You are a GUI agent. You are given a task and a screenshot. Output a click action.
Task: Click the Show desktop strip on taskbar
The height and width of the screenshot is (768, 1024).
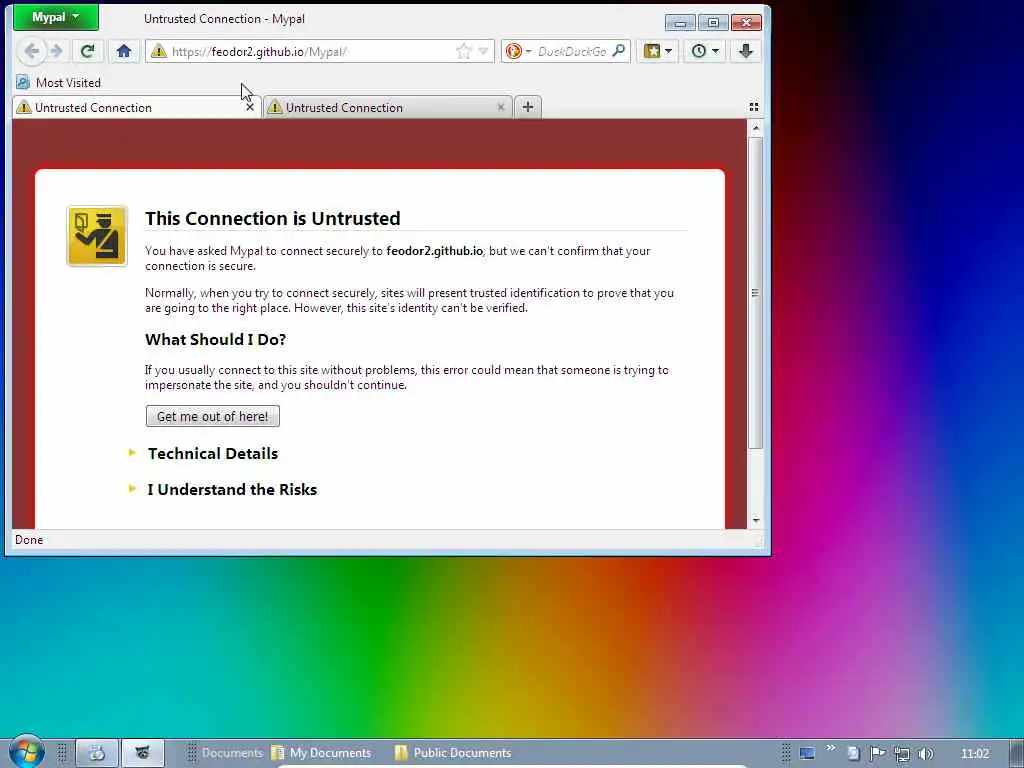pos(1017,754)
